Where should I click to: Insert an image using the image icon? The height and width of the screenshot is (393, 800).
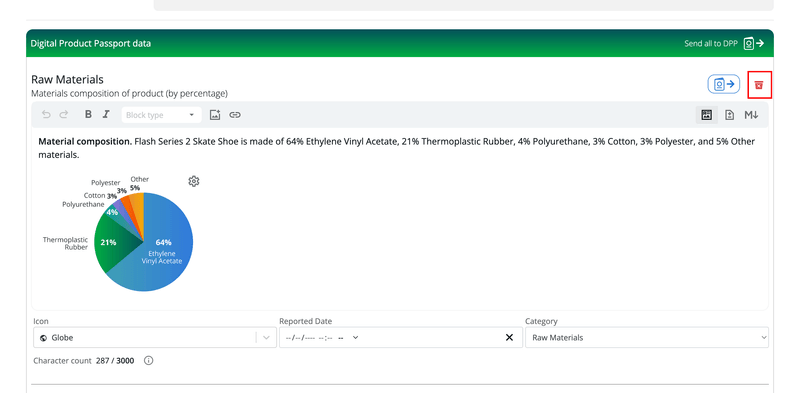pyautogui.click(x=215, y=115)
